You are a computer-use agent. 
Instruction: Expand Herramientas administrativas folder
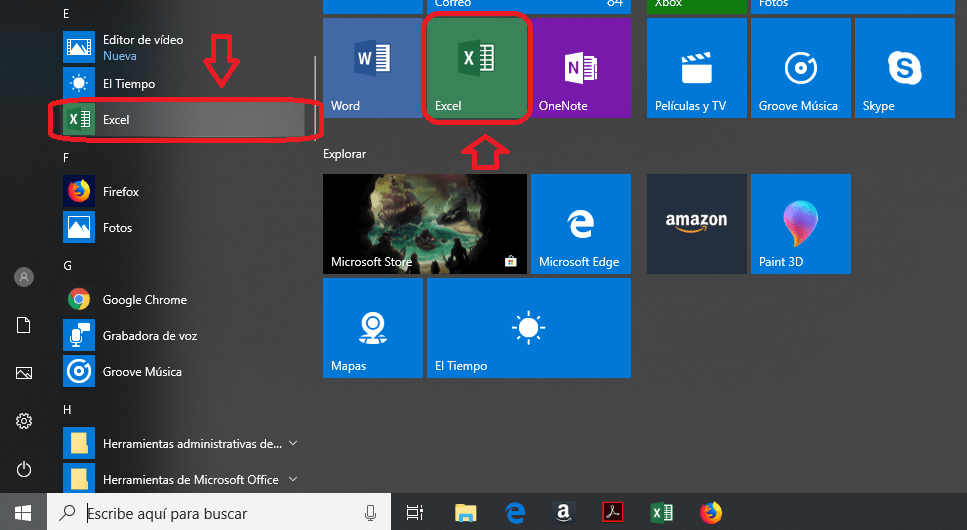coord(184,444)
